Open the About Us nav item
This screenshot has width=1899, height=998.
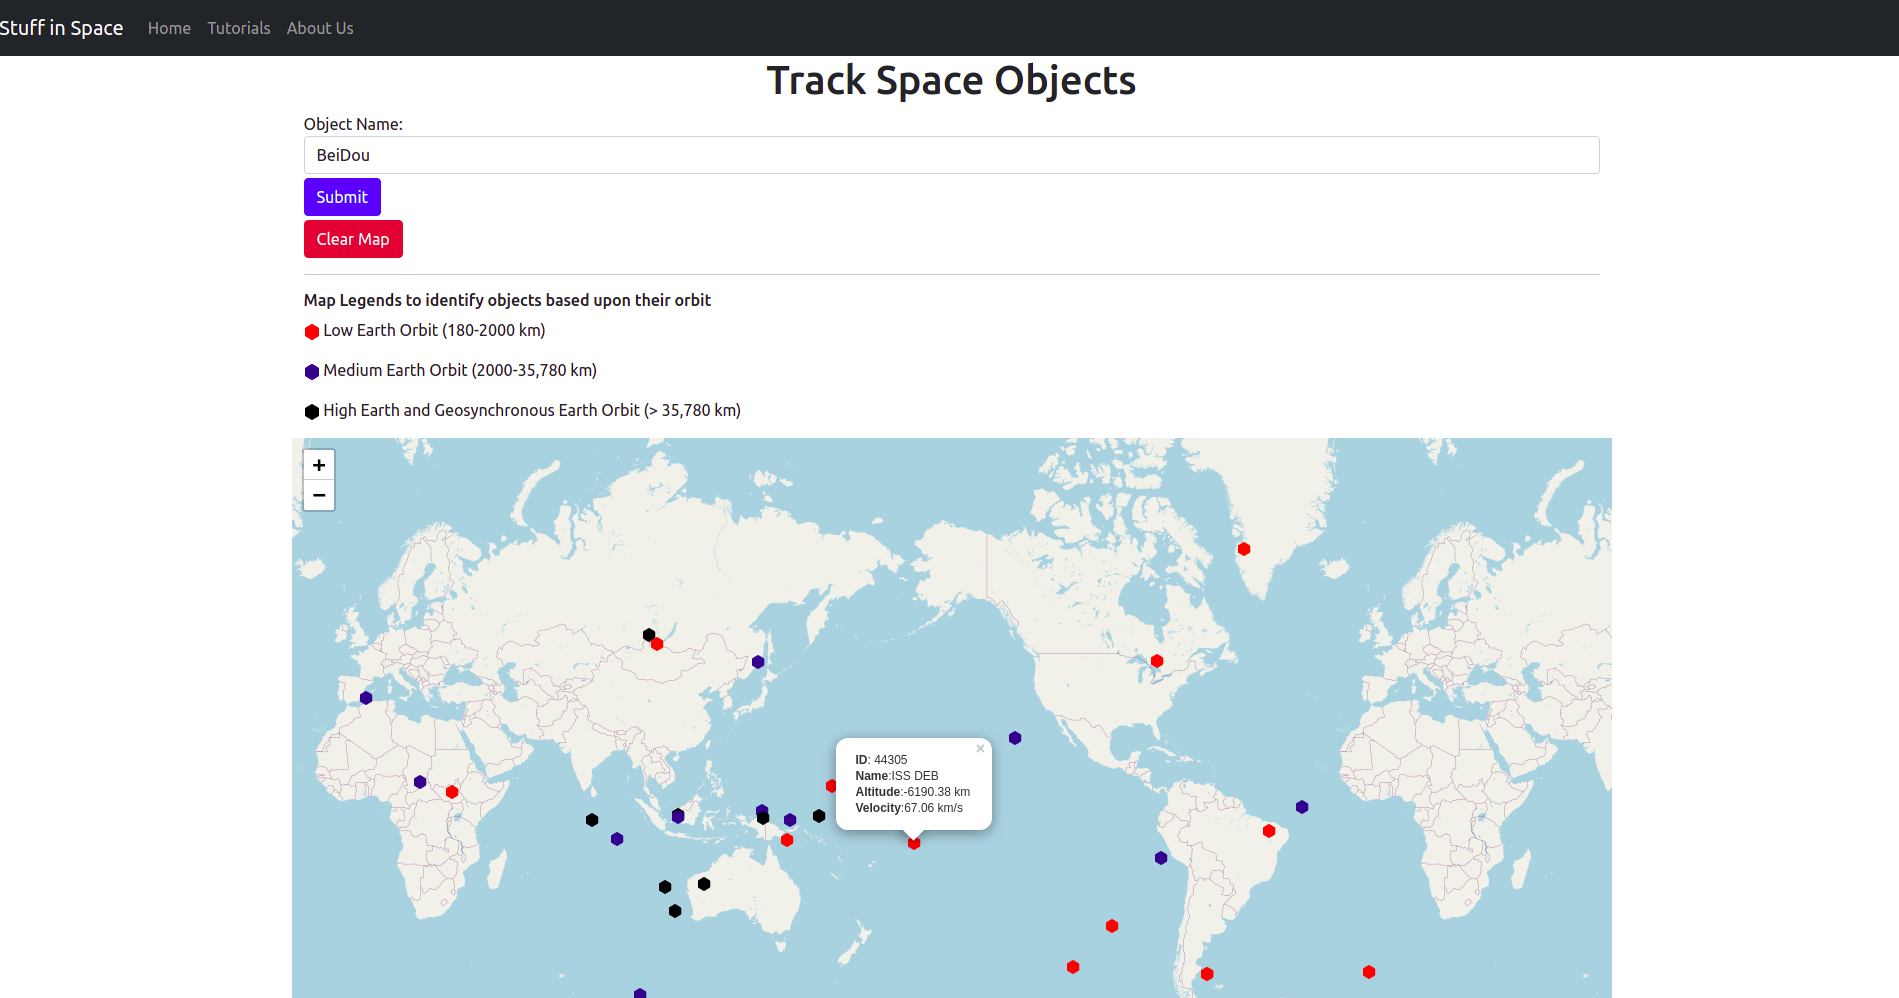coord(320,28)
